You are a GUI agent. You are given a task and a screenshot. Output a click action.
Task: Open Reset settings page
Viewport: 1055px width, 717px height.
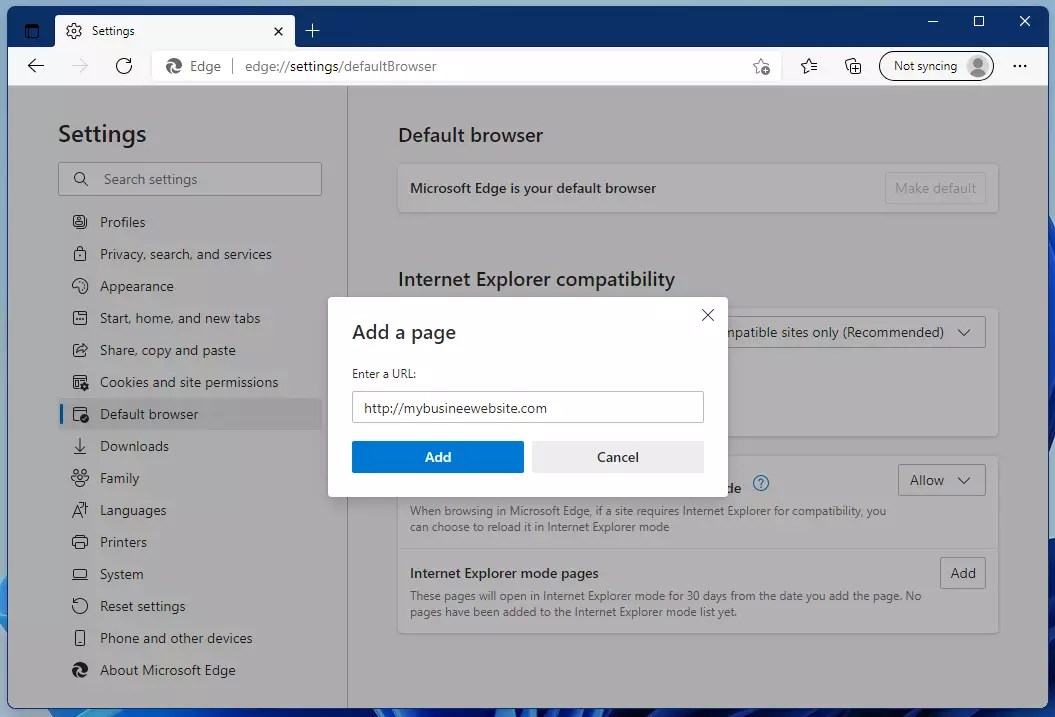190,606
